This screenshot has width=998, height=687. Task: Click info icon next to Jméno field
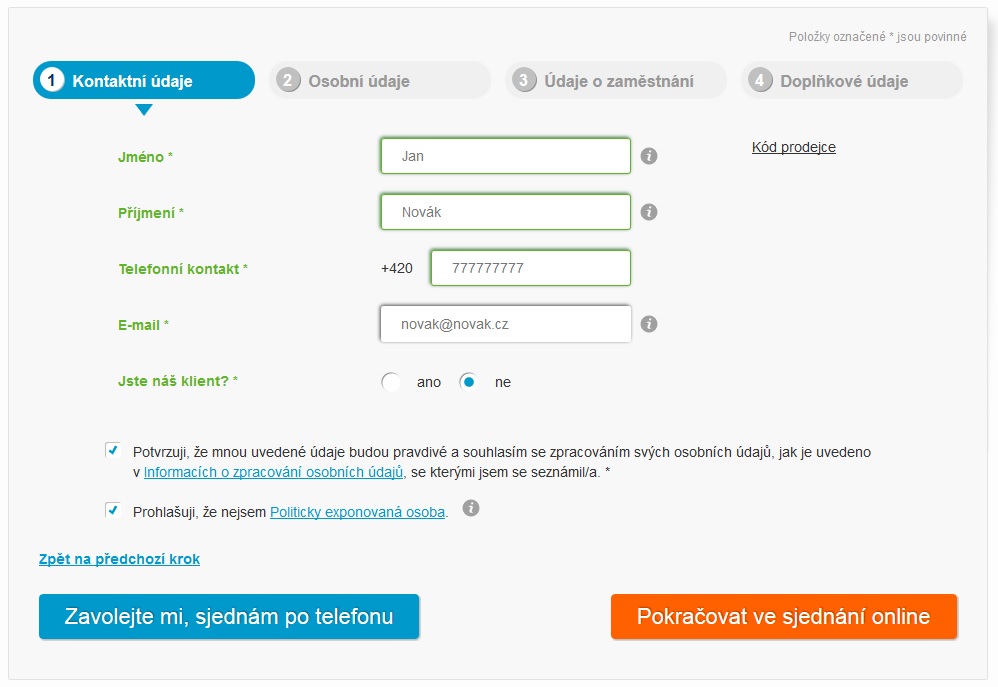[x=649, y=156]
